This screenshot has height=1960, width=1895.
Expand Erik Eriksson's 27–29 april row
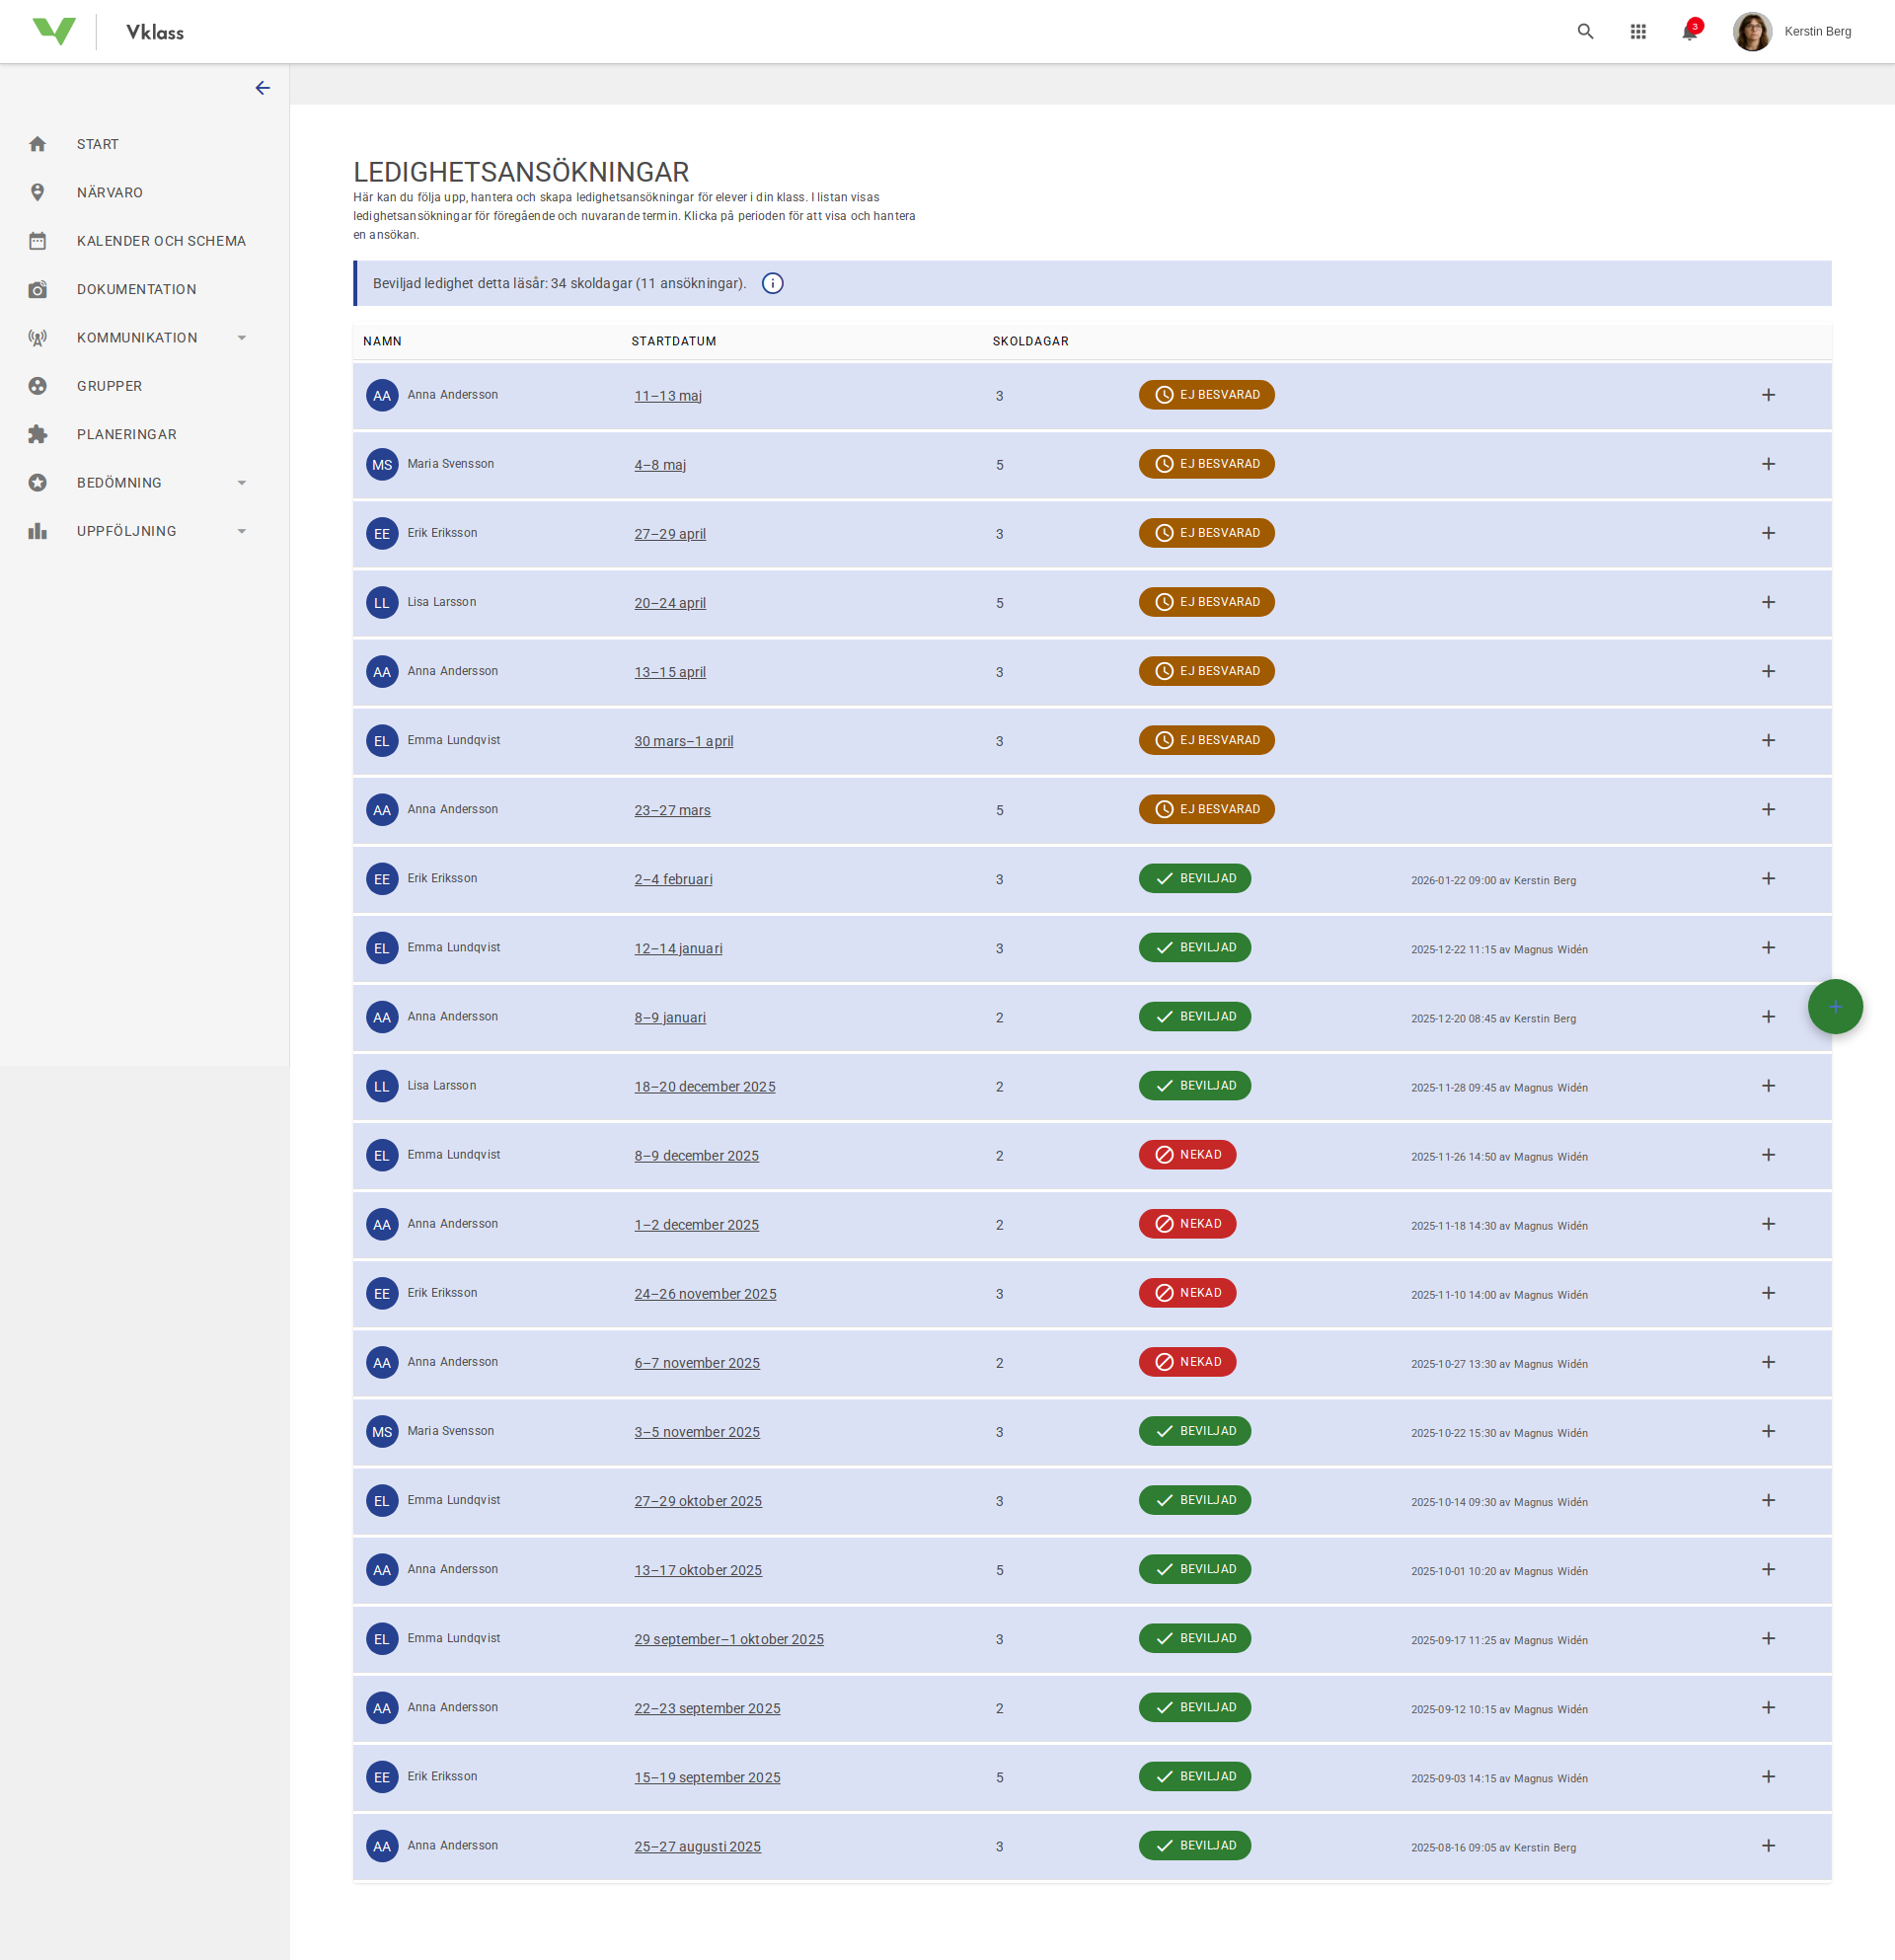[1768, 533]
